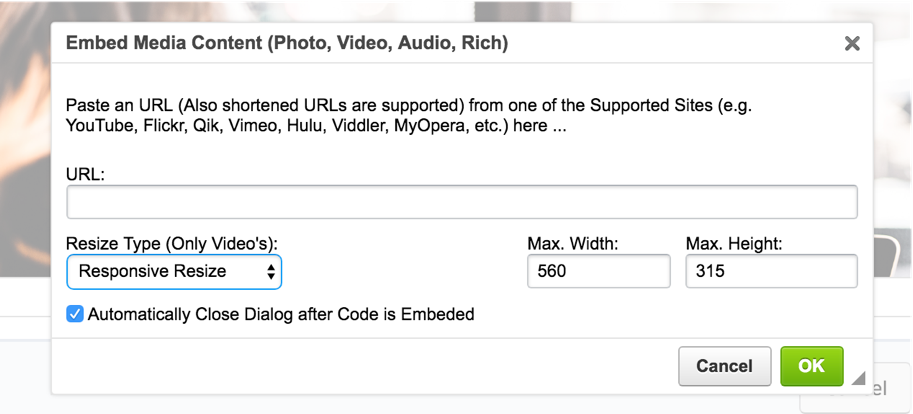Click the dialog resize grip corner

(x=858, y=379)
